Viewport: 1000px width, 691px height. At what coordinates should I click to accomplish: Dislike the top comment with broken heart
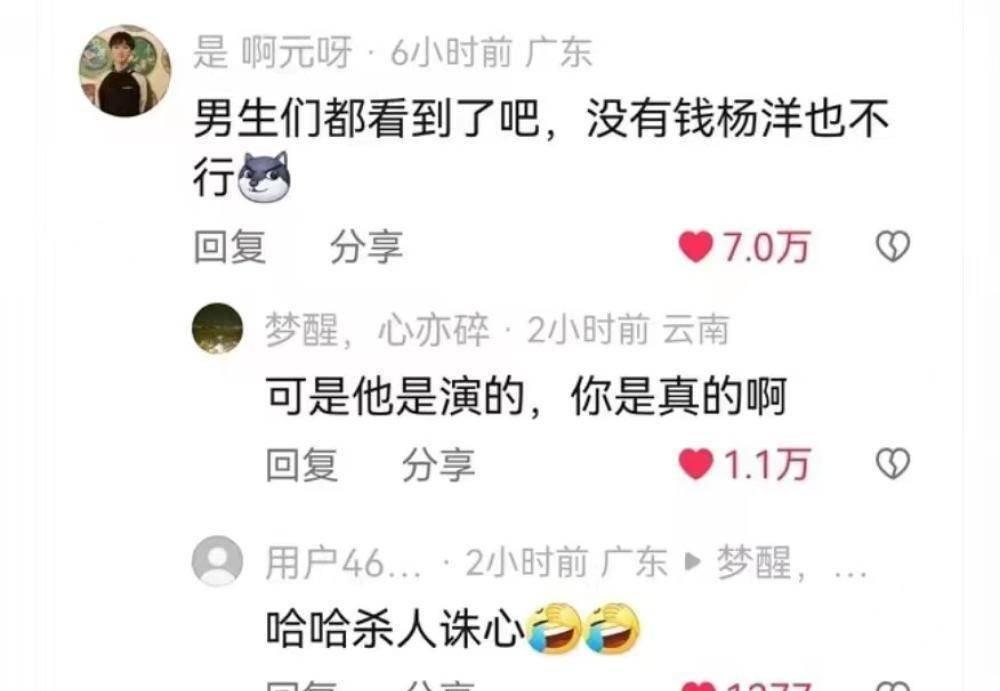click(x=893, y=246)
